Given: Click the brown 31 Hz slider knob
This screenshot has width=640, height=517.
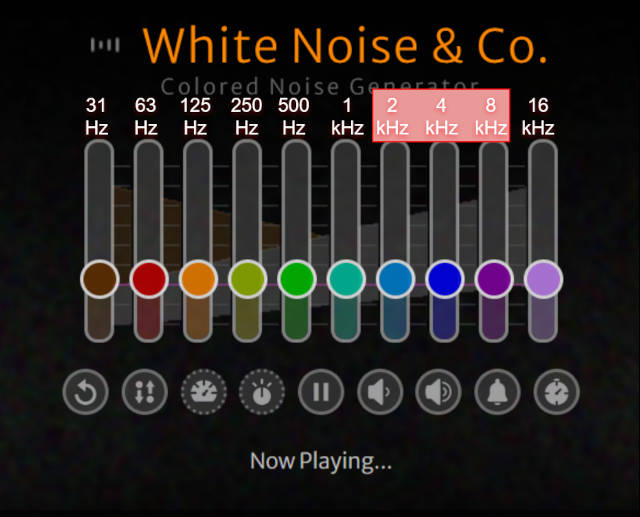Looking at the screenshot, I should 100,279.
